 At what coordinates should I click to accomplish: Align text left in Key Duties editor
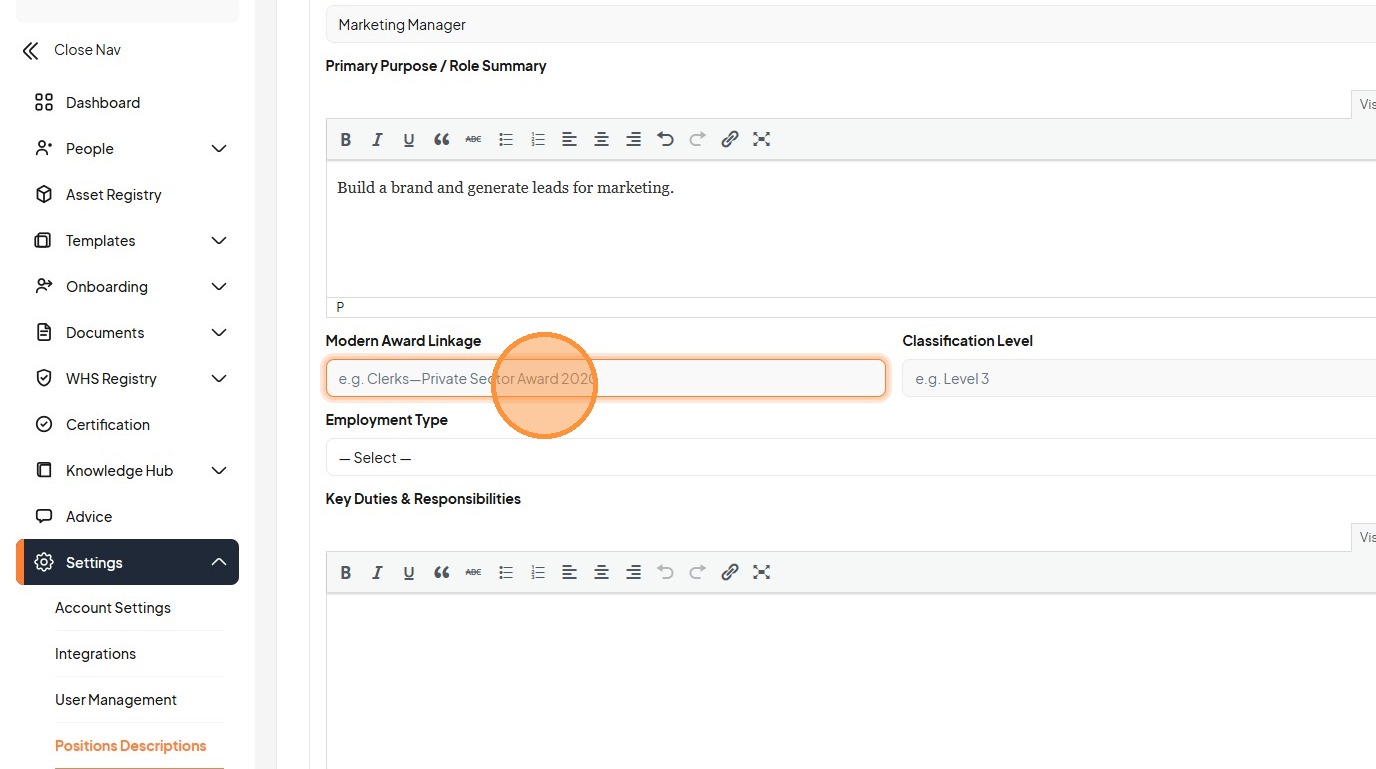pos(569,573)
